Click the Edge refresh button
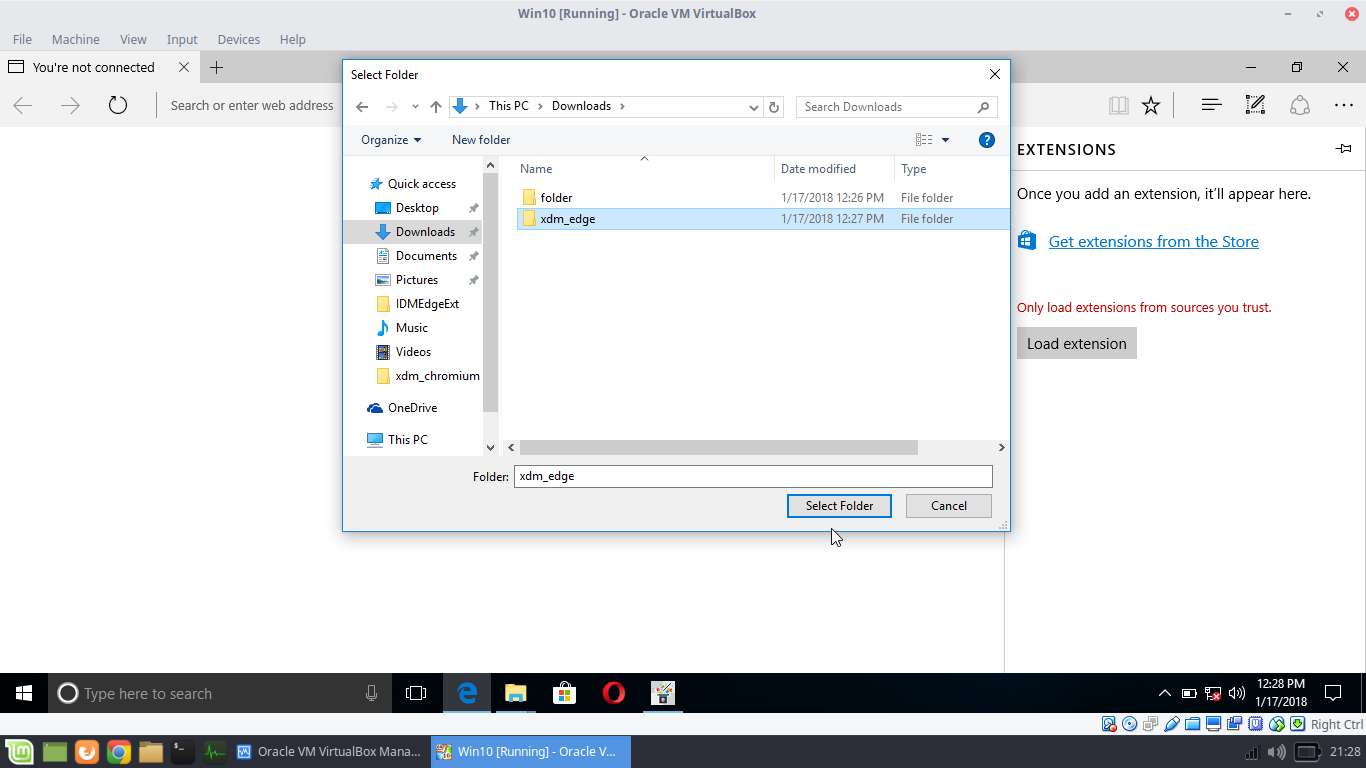Screen dimensions: 1366x768 [x=118, y=105]
